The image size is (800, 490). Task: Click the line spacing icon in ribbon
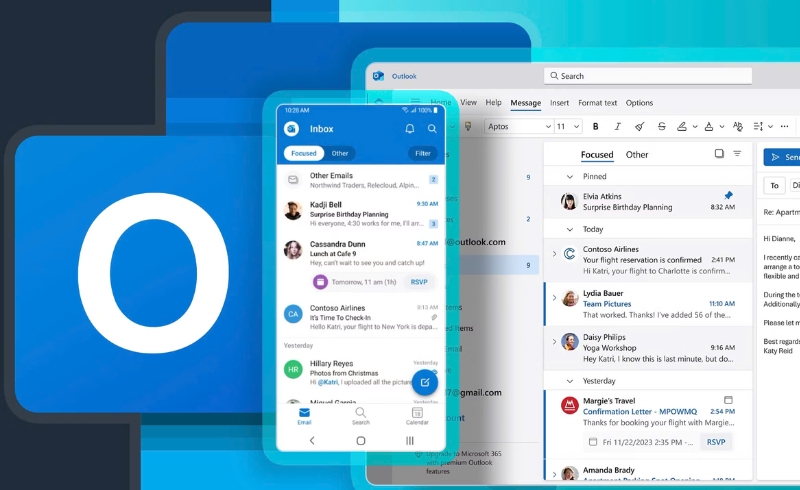tap(758, 127)
